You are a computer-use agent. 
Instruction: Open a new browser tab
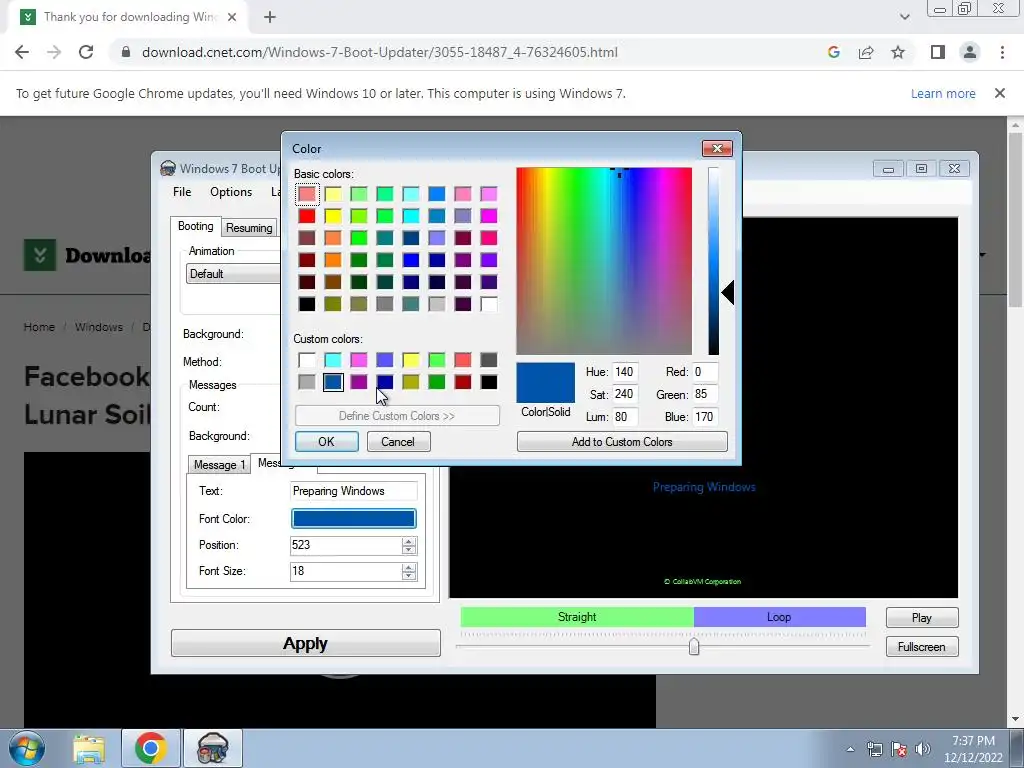point(270,17)
